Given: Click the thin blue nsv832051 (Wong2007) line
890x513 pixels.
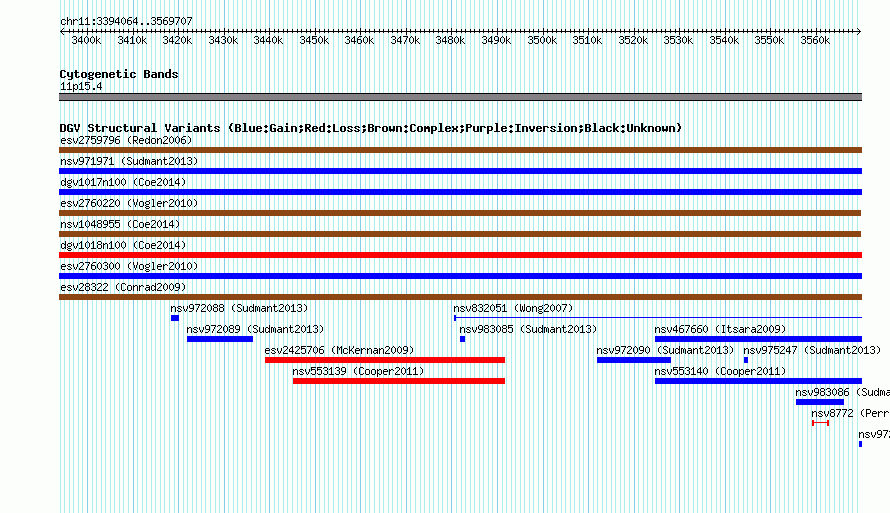Looking at the screenshot, I should tap(658, 318).
